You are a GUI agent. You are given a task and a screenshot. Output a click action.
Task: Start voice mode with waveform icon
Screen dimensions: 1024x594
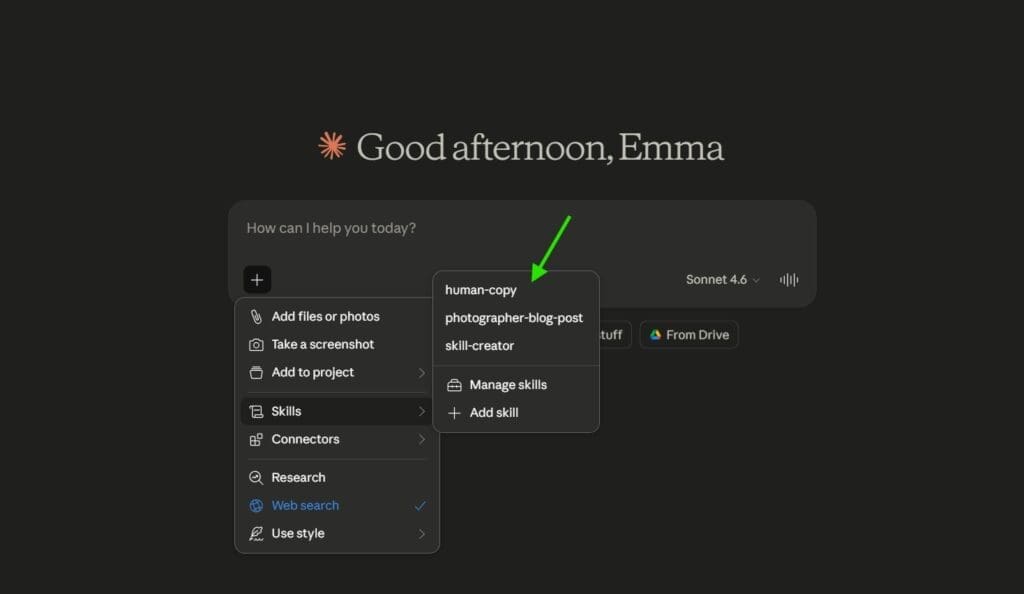coord(789,280)
